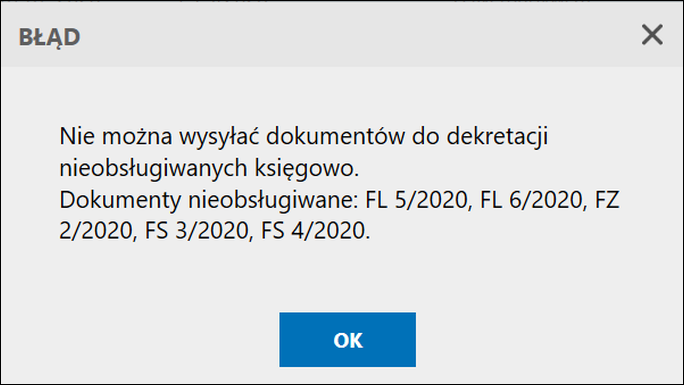Click the word 'nieobsługiwanych' in the message
The image size is (684, 385).
pyautogui.click(x=153, y=168)
